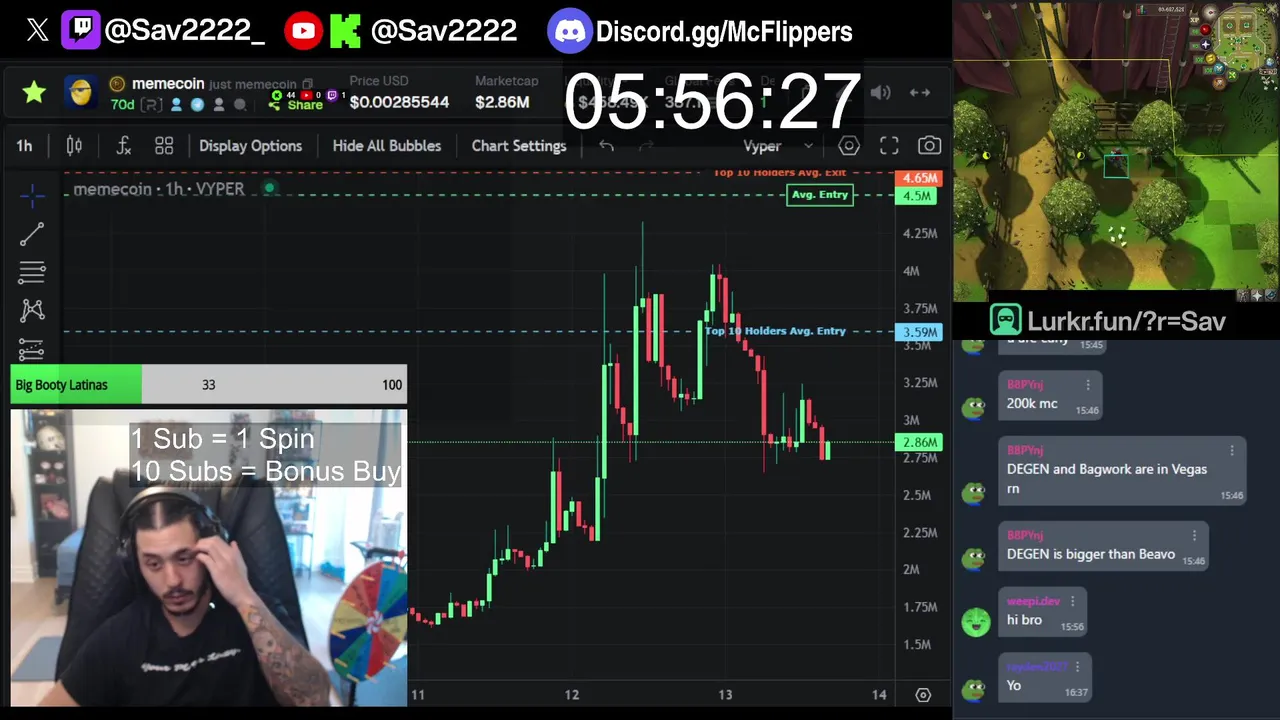Click the memecoin 1h VYPER chart legend

click(x=158, y=189)
